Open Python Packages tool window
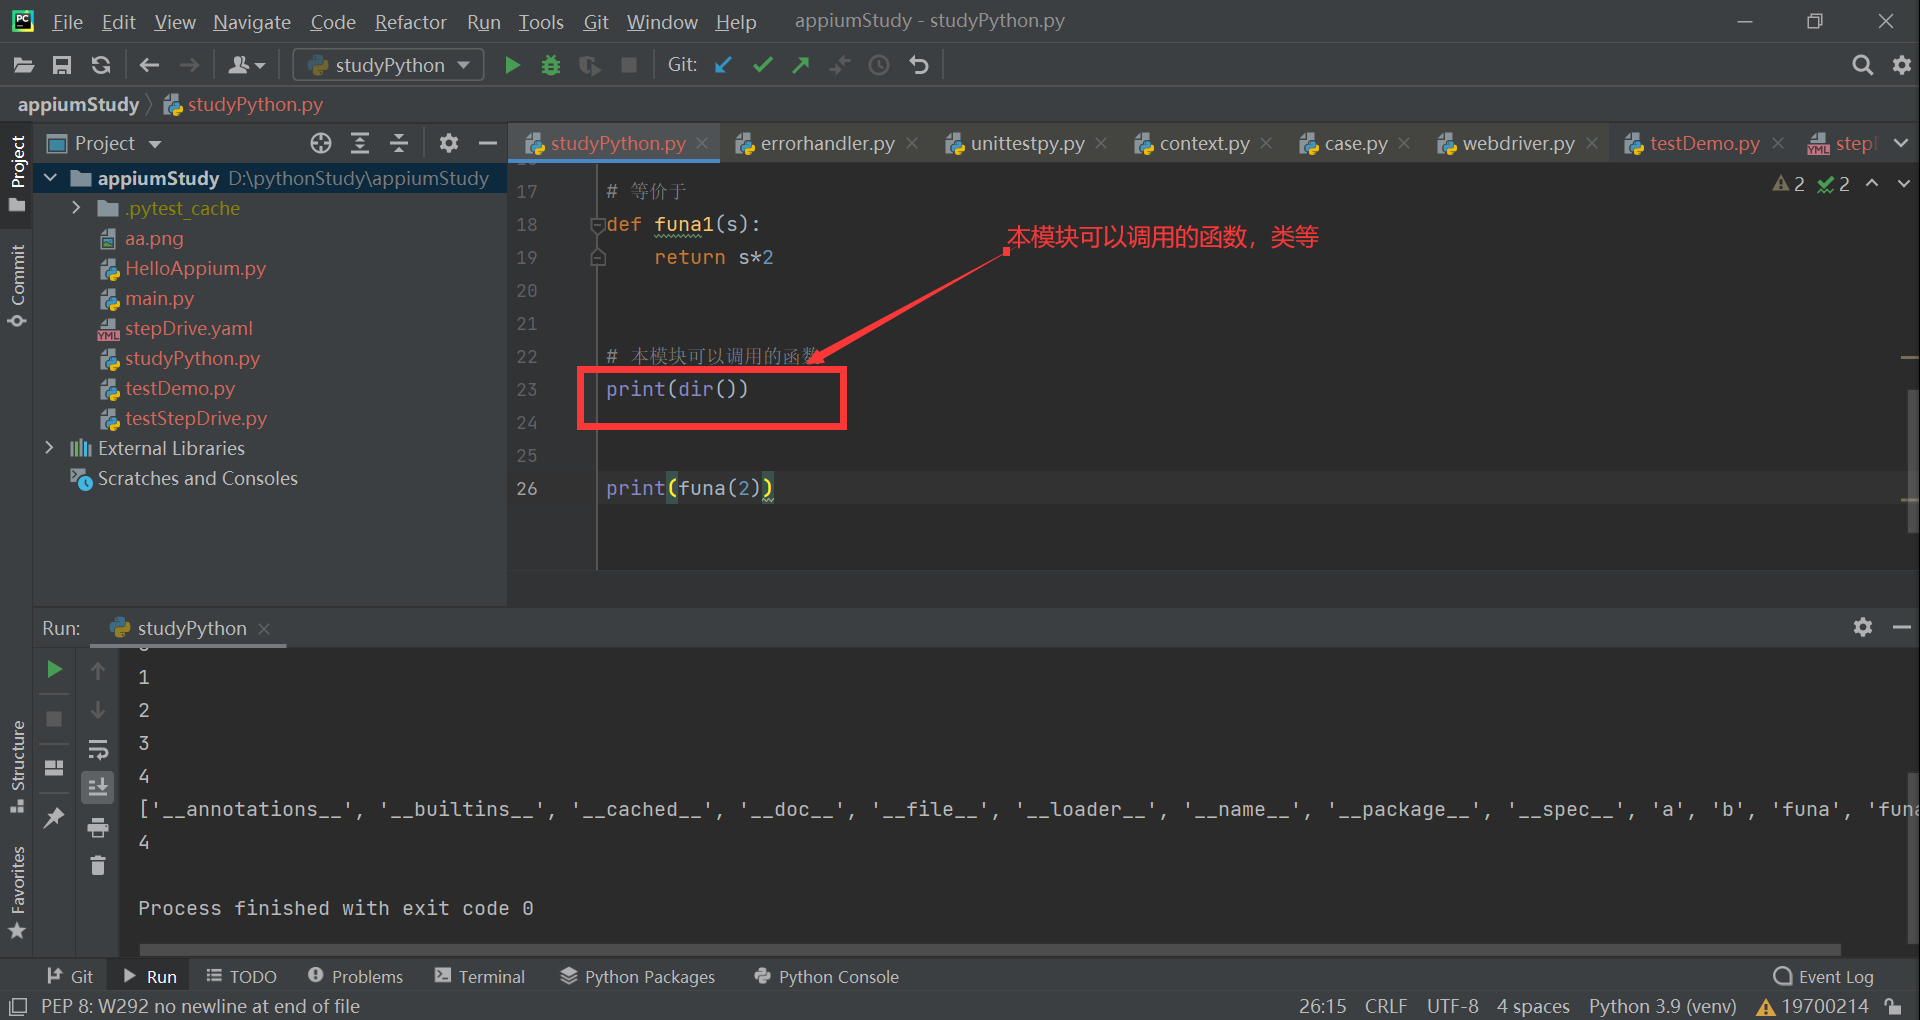1920x1020 pixels. 637,976
